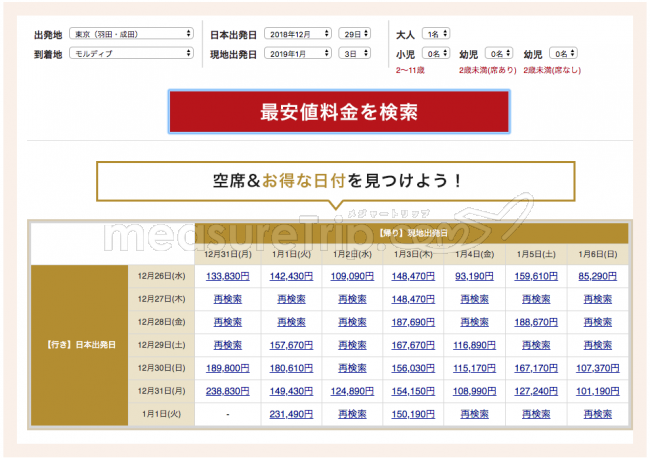Select the 157,670円 fare
This screenshot has width=650, height=458.
pyautogui.click(x=291, y=345)
